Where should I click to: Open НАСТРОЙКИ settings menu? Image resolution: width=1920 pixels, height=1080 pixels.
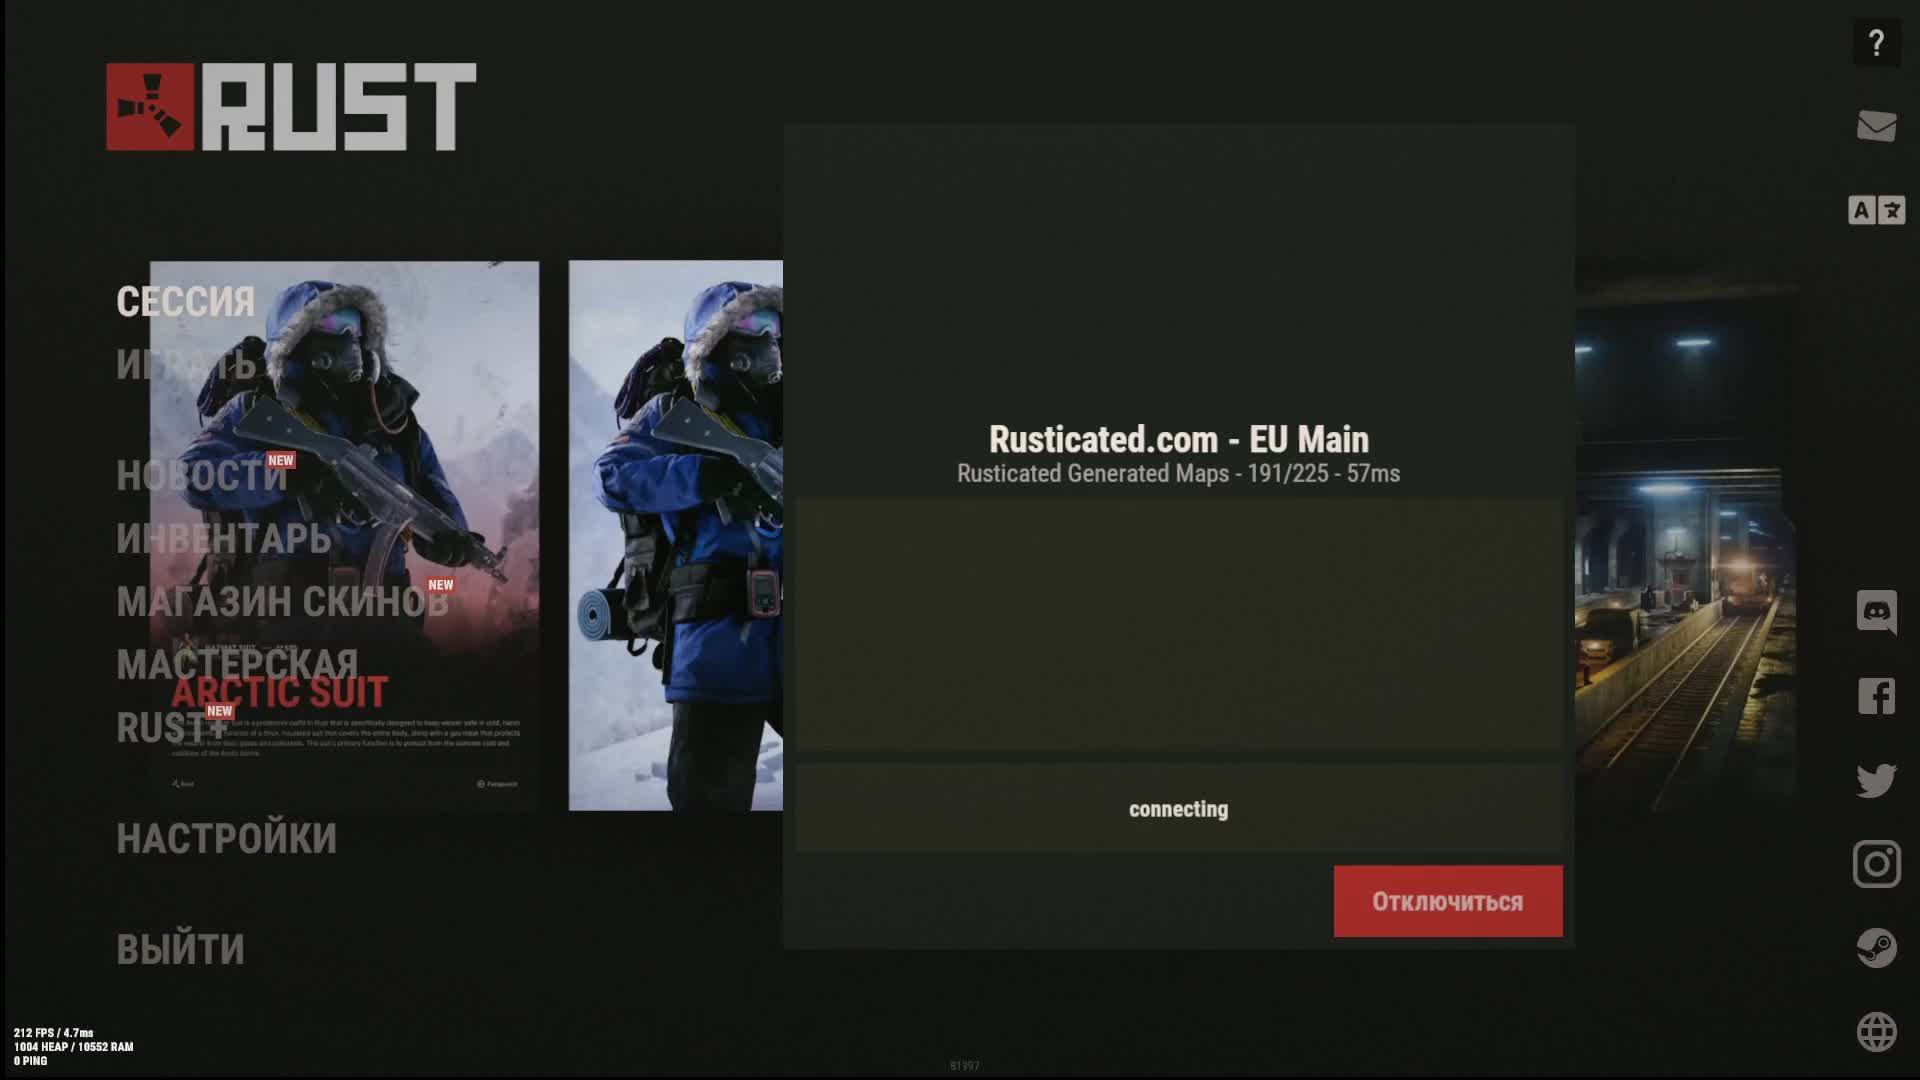point(226,839)
